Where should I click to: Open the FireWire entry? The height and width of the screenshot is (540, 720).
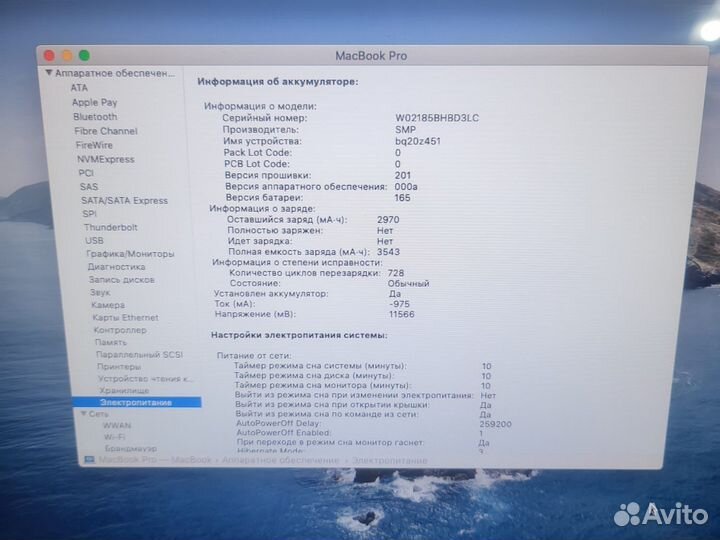[94, 145]
